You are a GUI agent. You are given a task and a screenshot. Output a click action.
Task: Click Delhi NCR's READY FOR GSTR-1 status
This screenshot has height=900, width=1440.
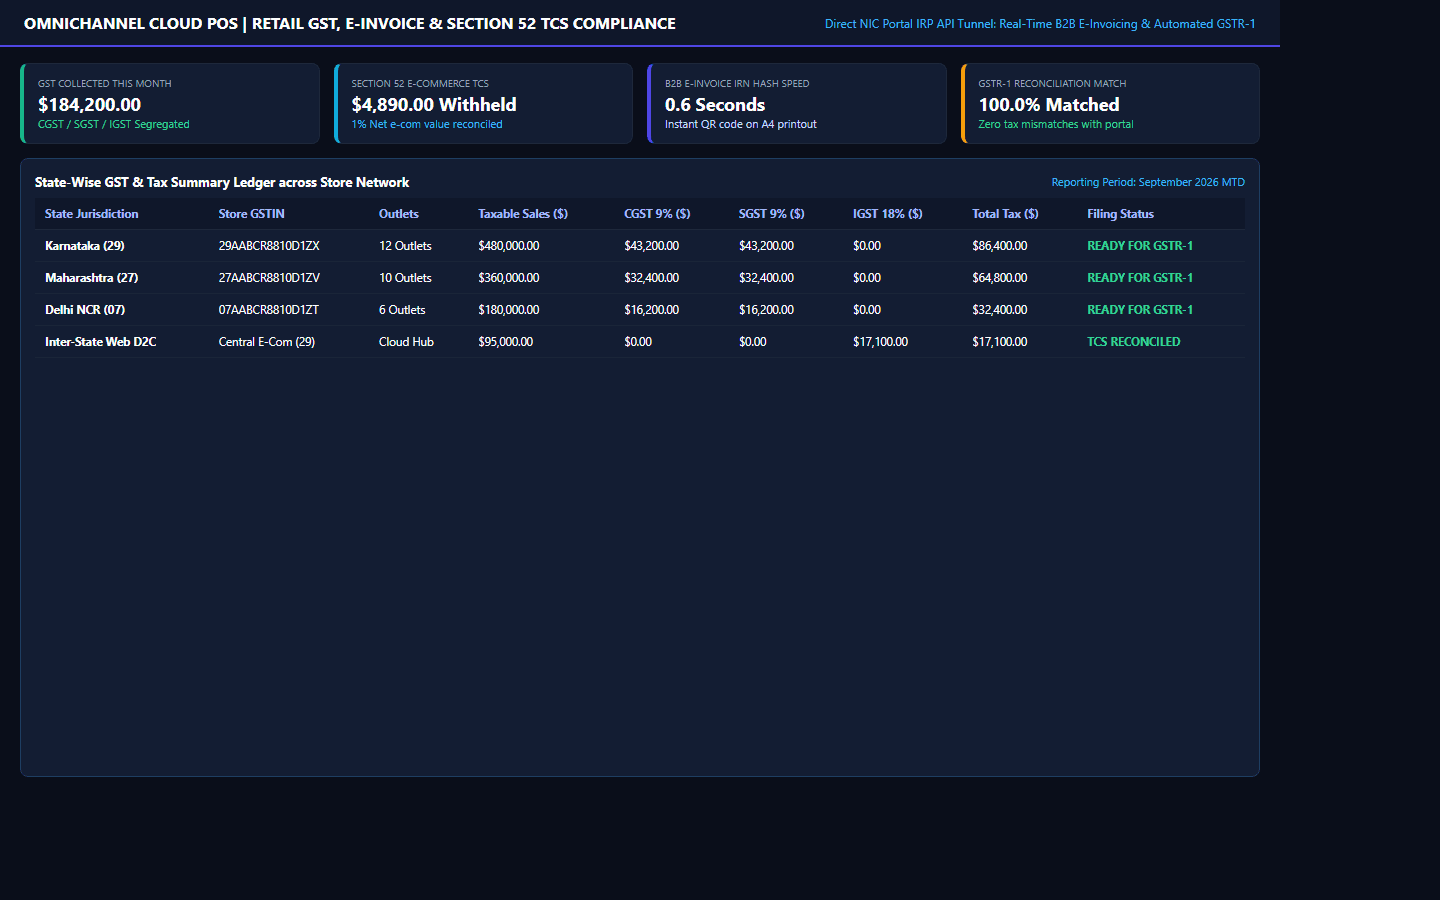[x=1140, y=310]
